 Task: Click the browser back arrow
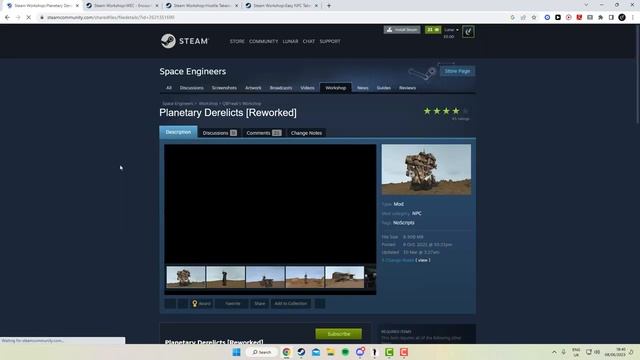[7, 18]
